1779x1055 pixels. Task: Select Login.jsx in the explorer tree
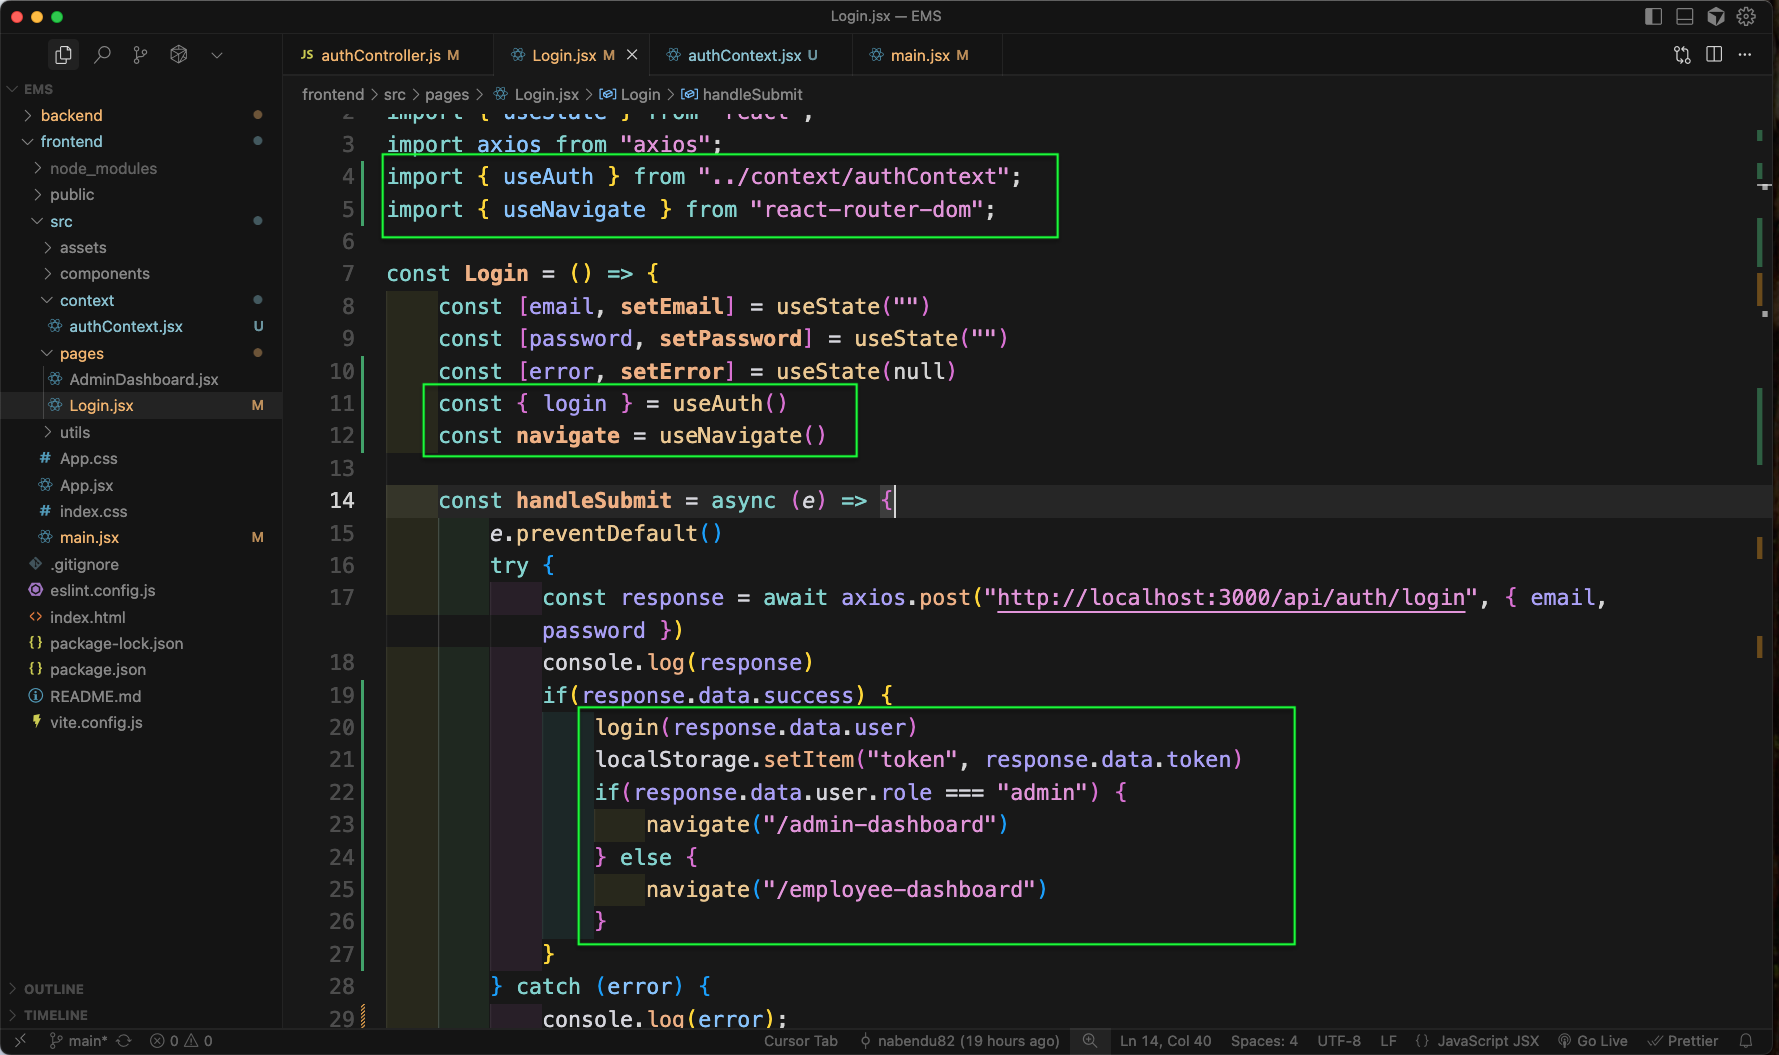click(141, 406)
